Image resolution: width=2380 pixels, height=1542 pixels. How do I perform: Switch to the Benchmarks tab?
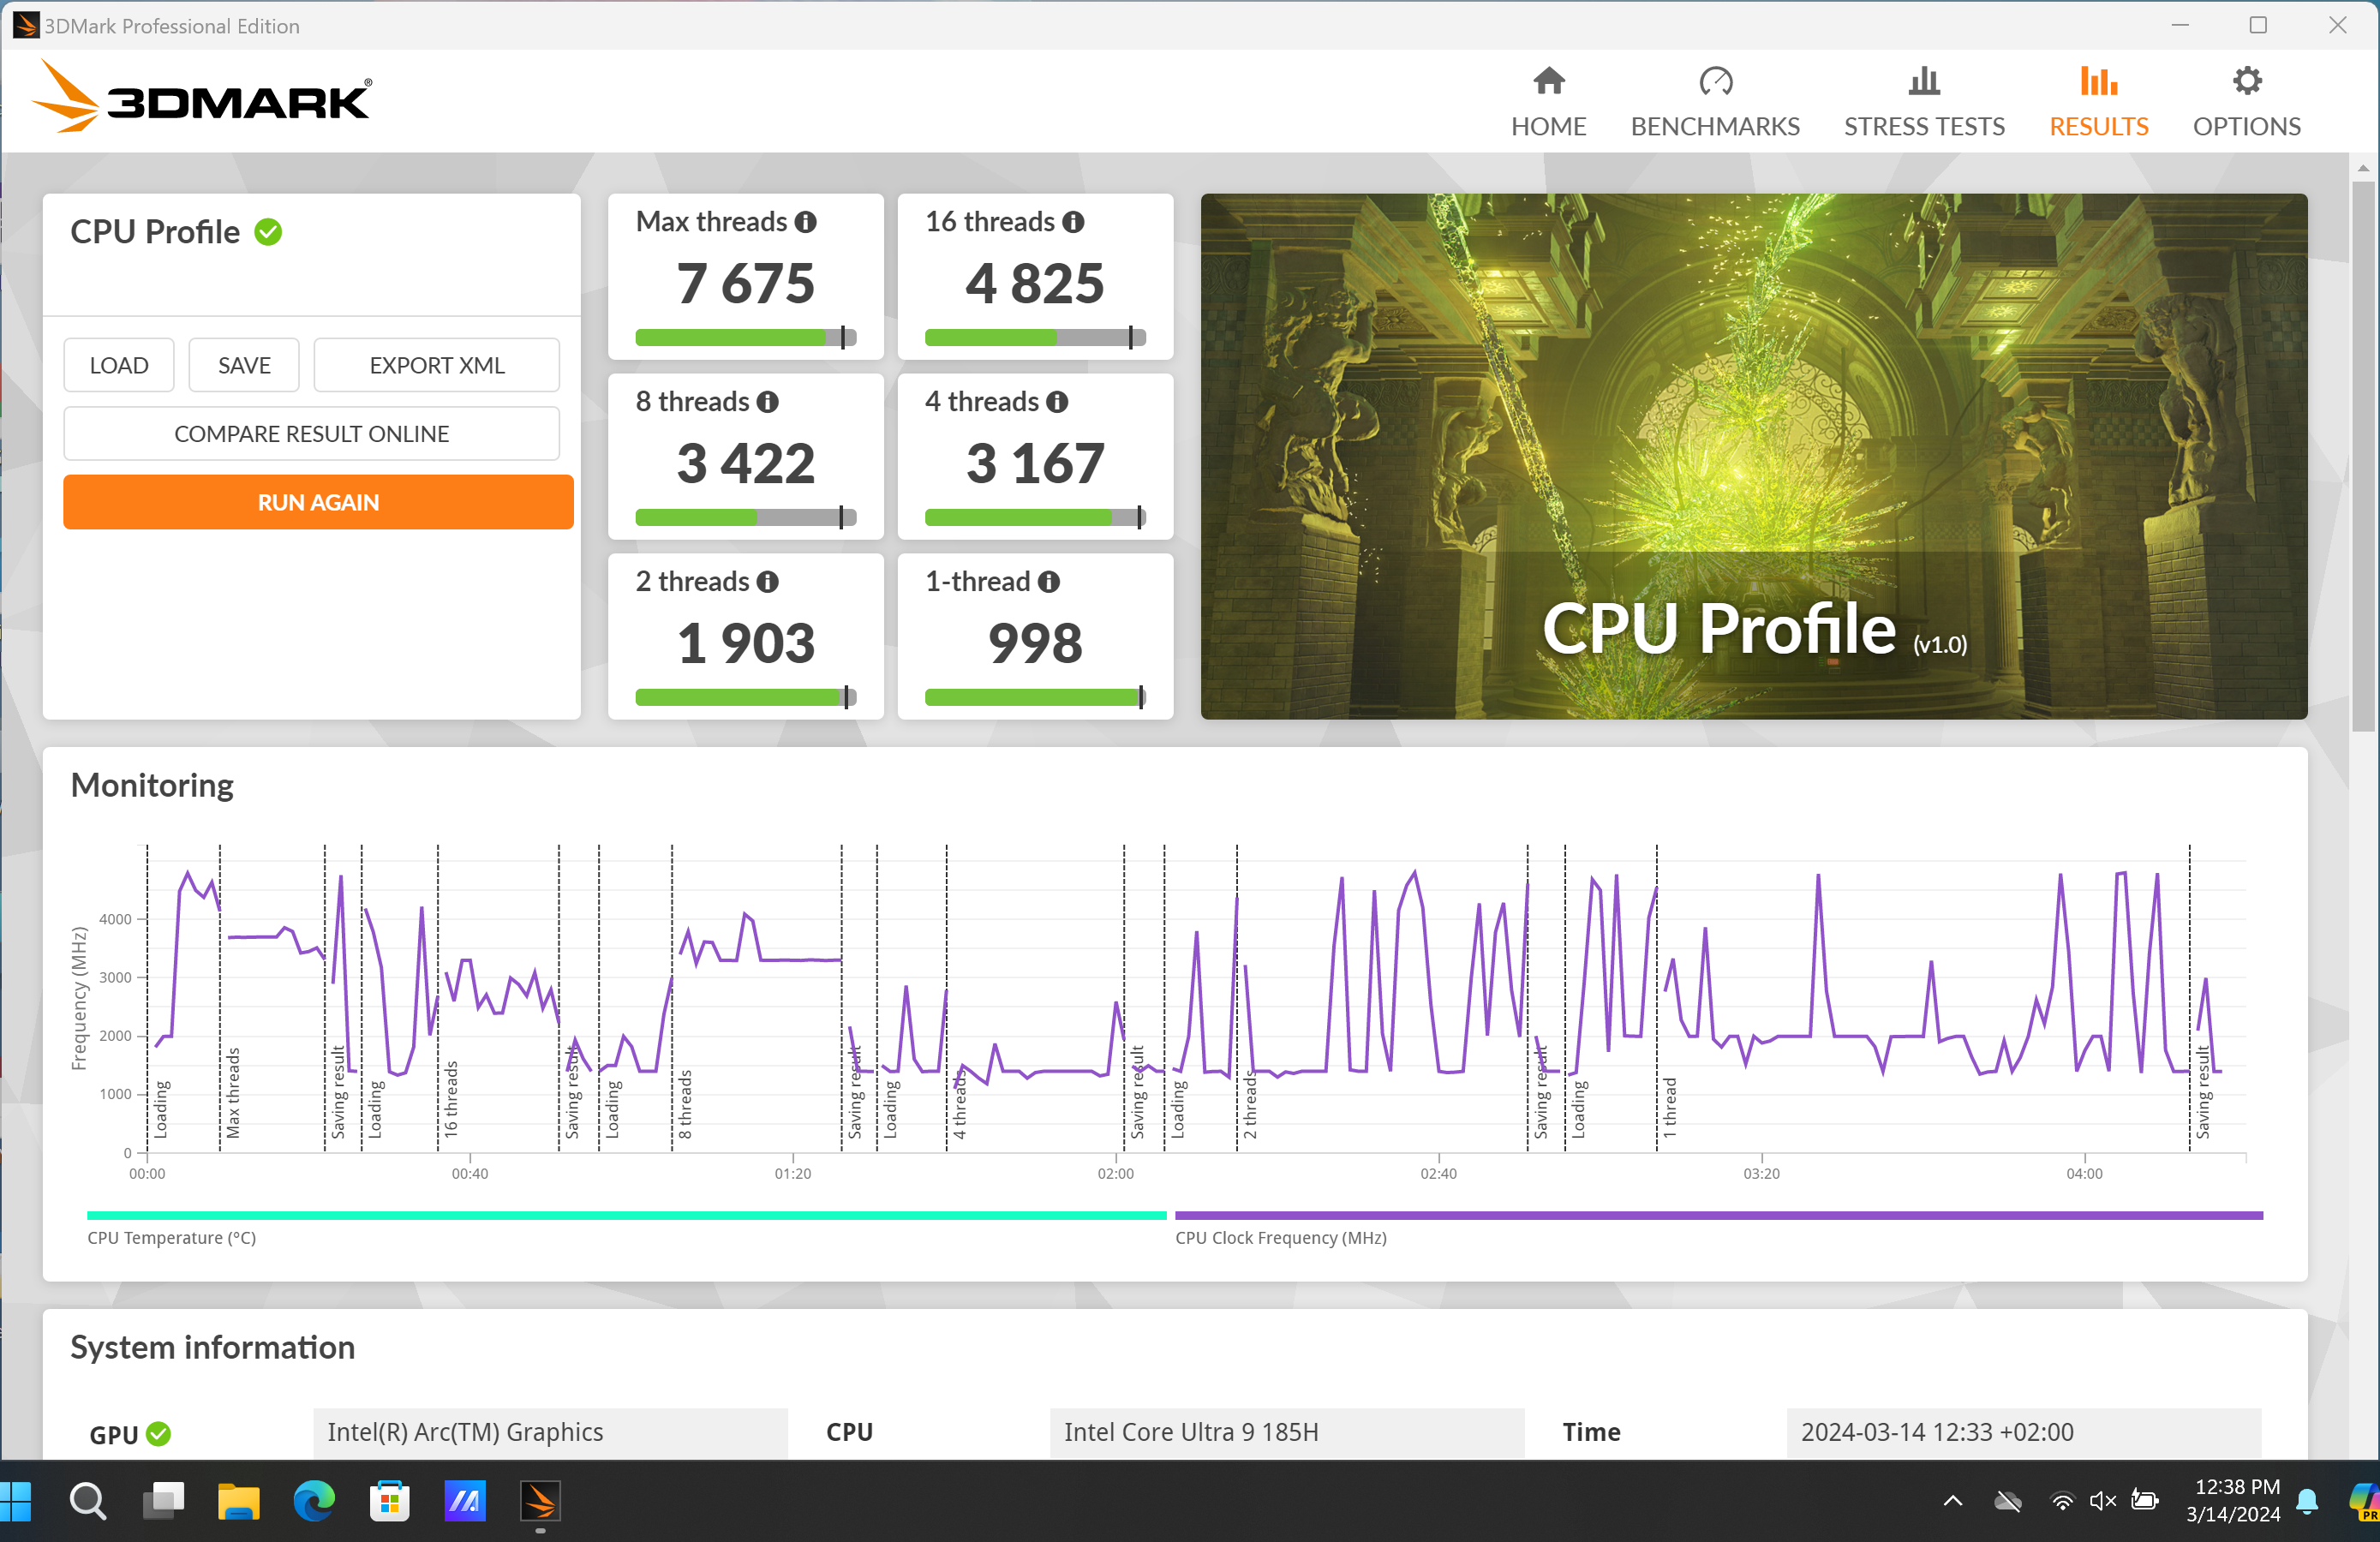1715,101
